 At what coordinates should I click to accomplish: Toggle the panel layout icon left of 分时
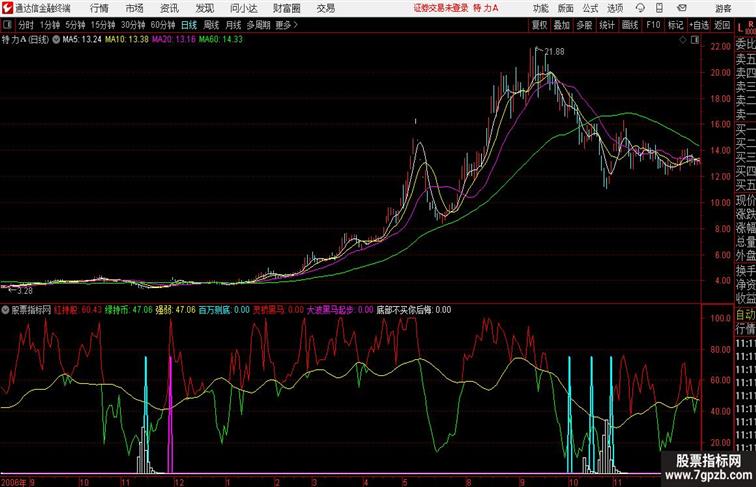[7, 25]
